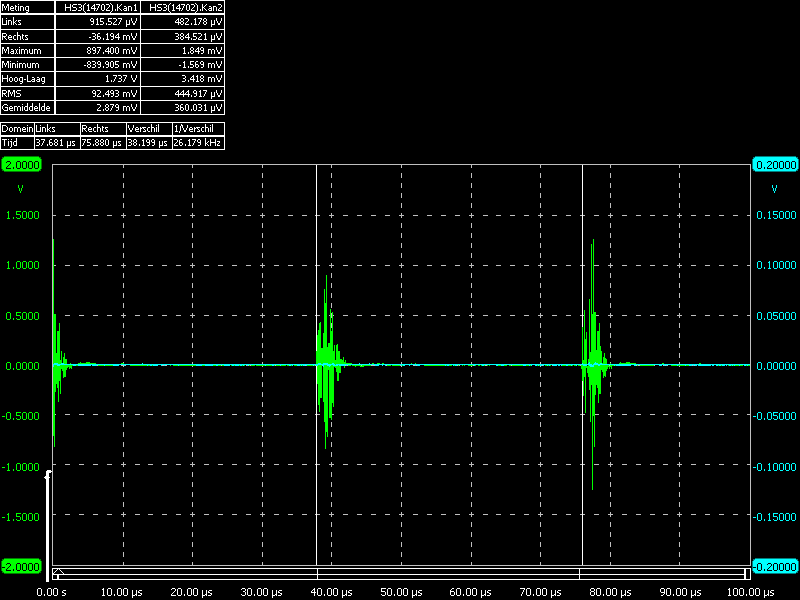Click the cyan -0.20000 lower range label
The height and width of the screenshot is (600, 800).
coord(774,566)
